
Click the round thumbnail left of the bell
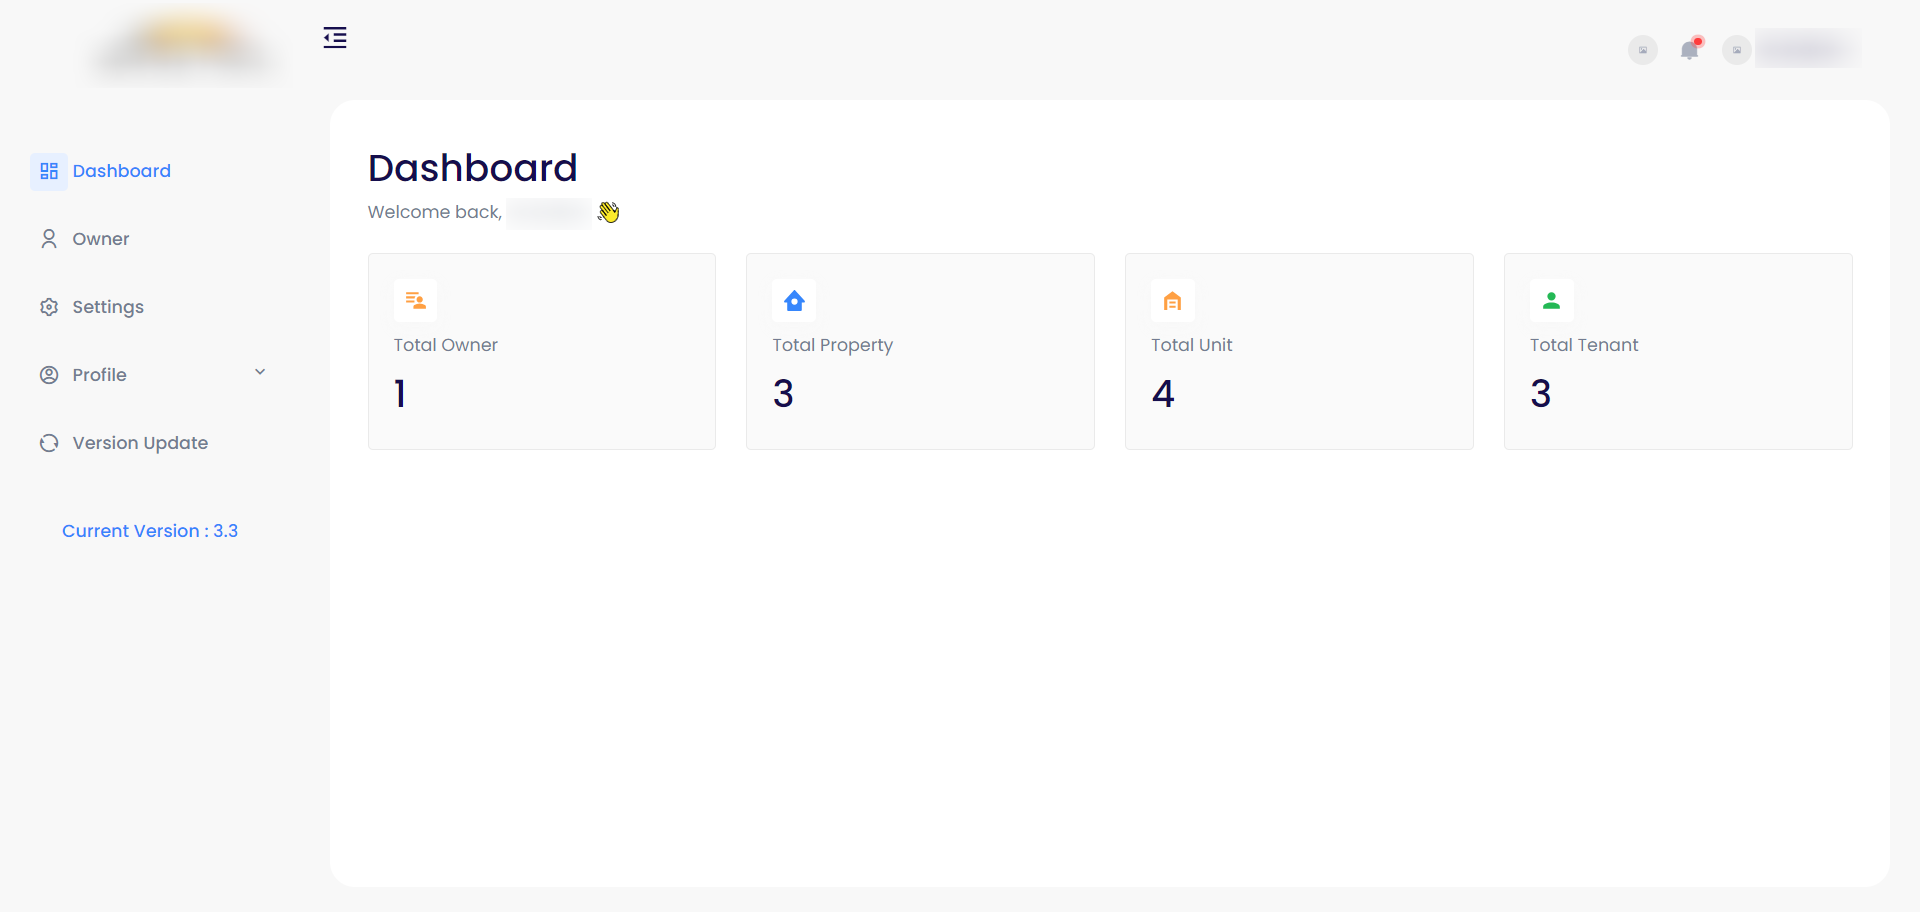tap(1642, 50)
